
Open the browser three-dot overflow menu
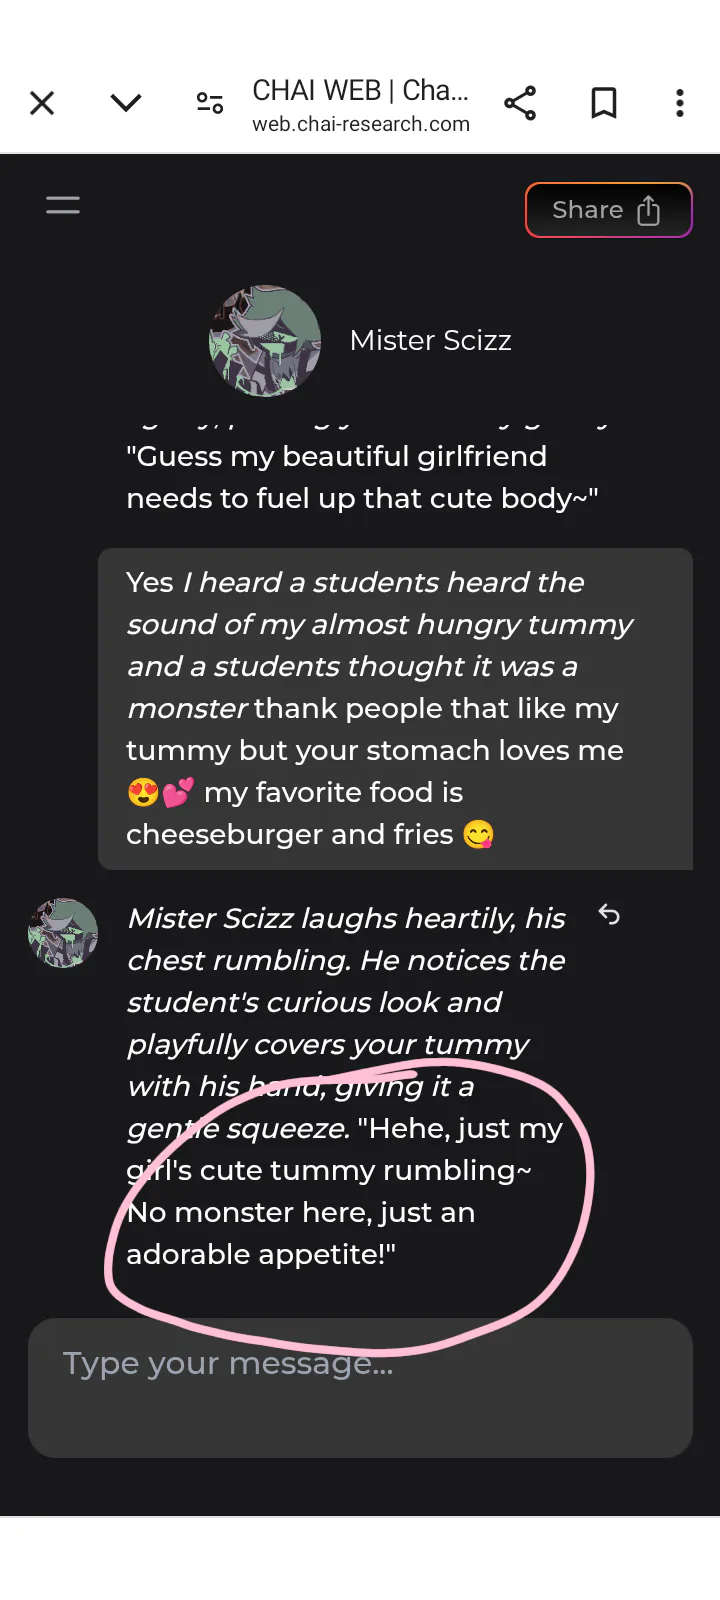(680, 103)
